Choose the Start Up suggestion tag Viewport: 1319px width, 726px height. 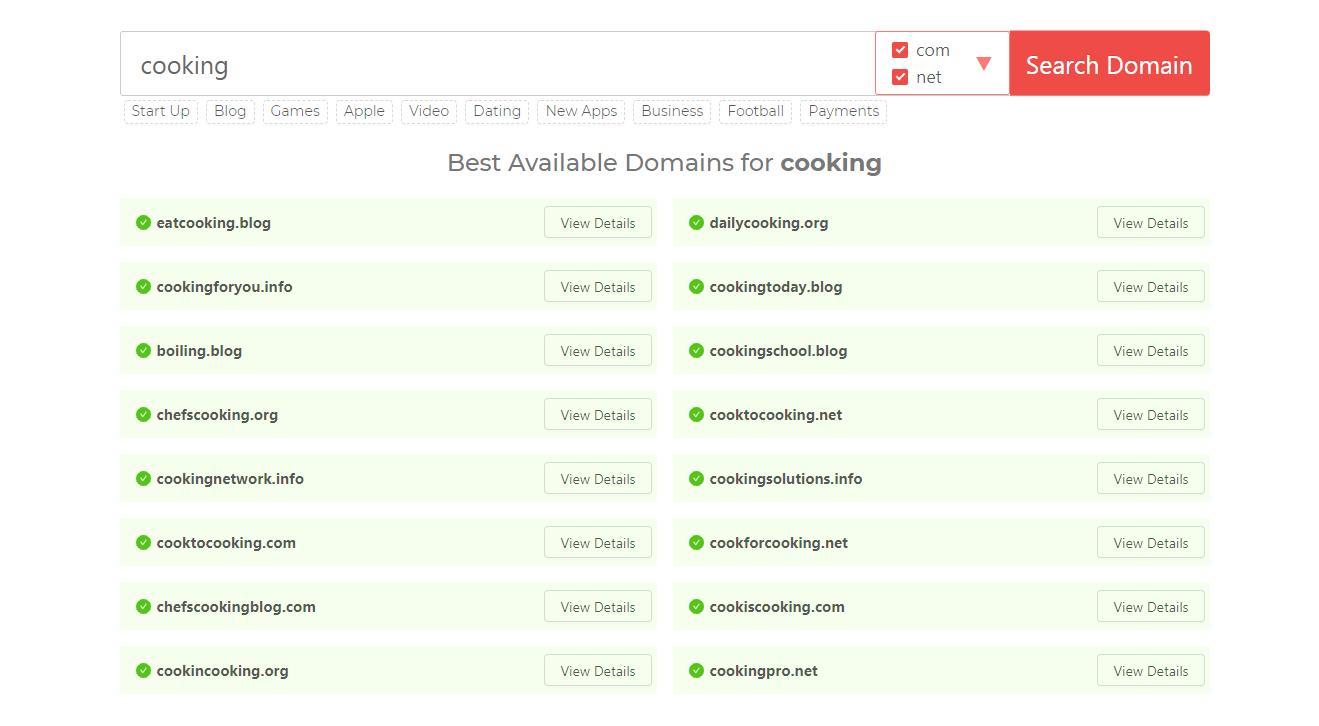[x=160, y=111]
